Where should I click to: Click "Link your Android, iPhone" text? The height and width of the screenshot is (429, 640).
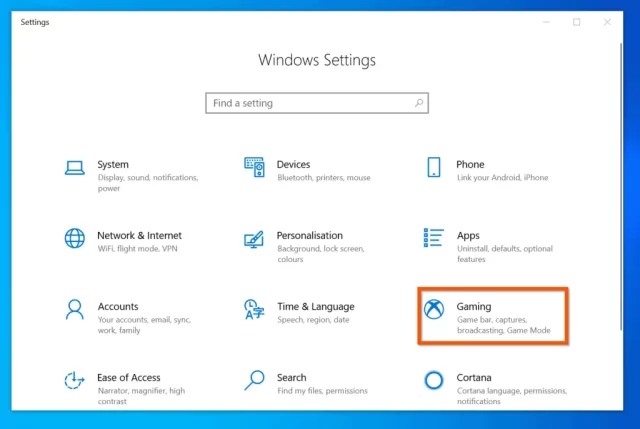coord(502,178)
